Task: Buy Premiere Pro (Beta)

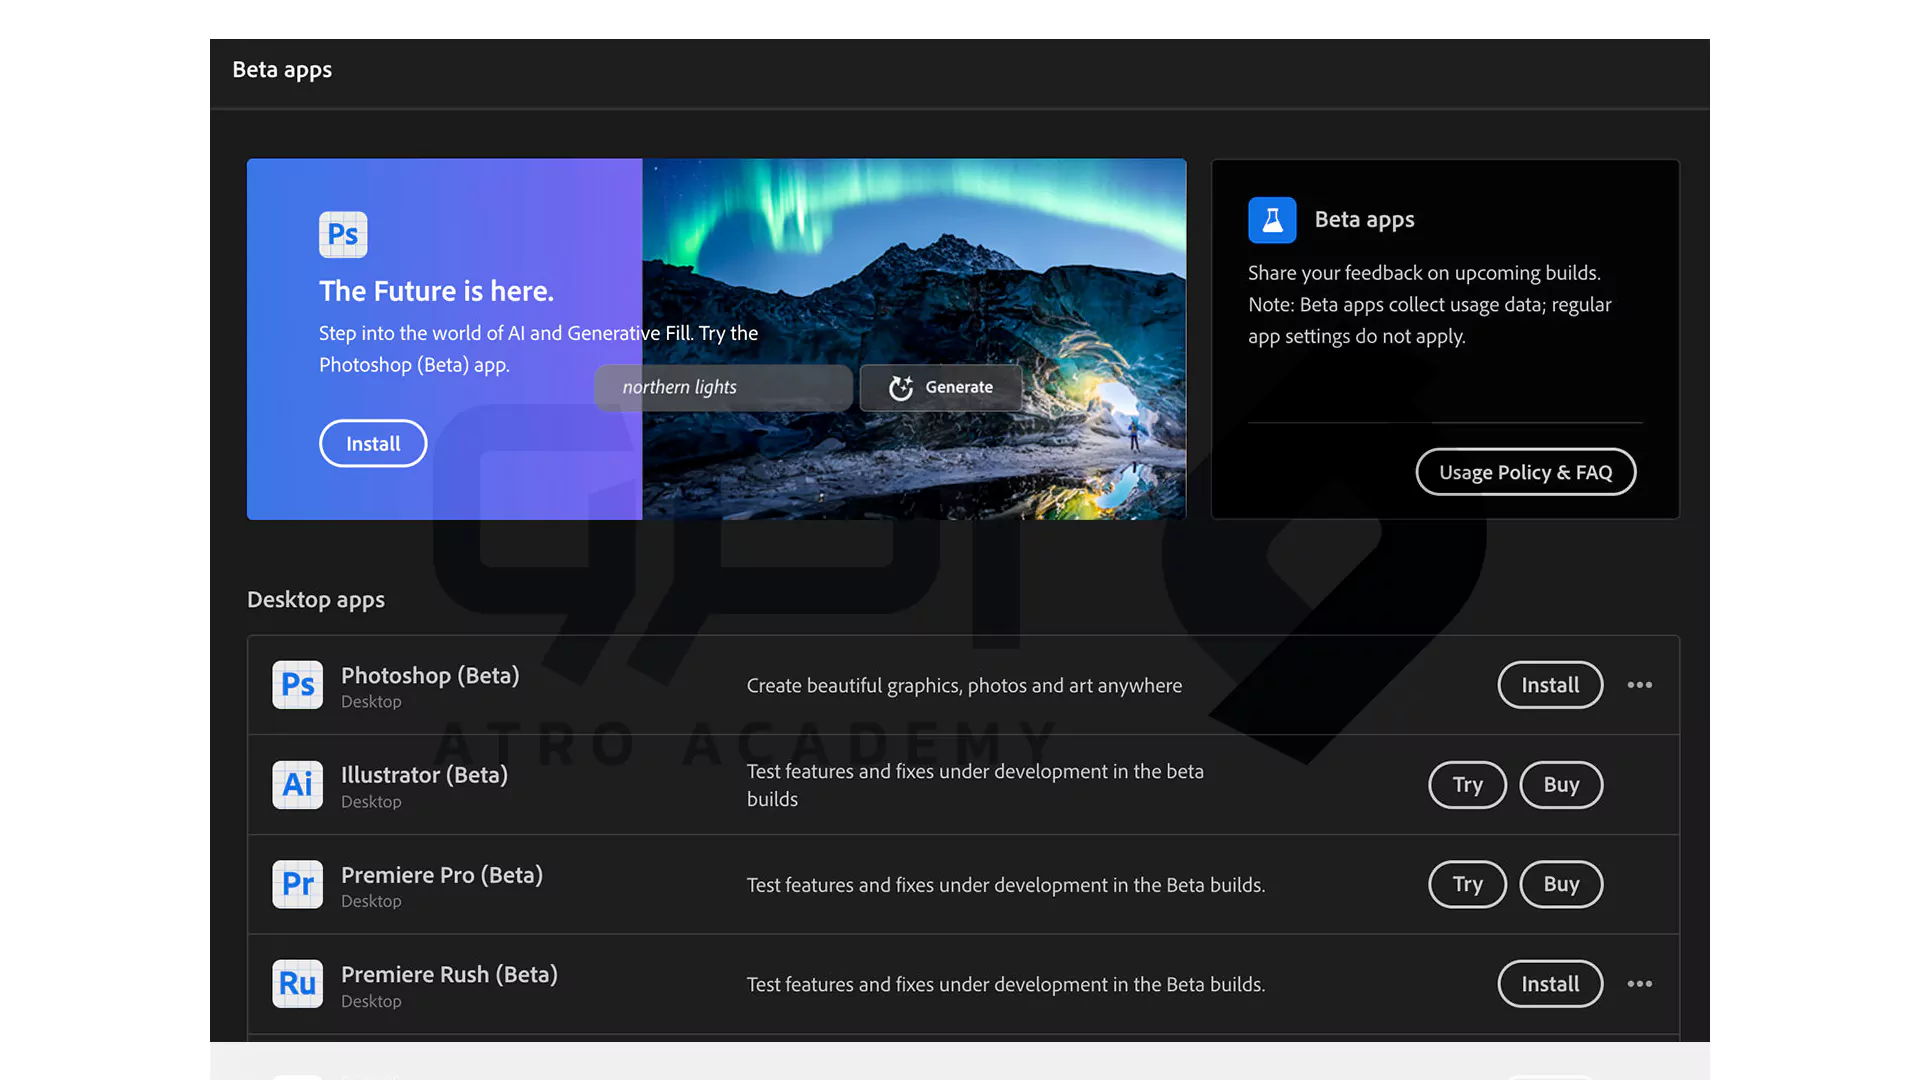Action: (1561, 884)
